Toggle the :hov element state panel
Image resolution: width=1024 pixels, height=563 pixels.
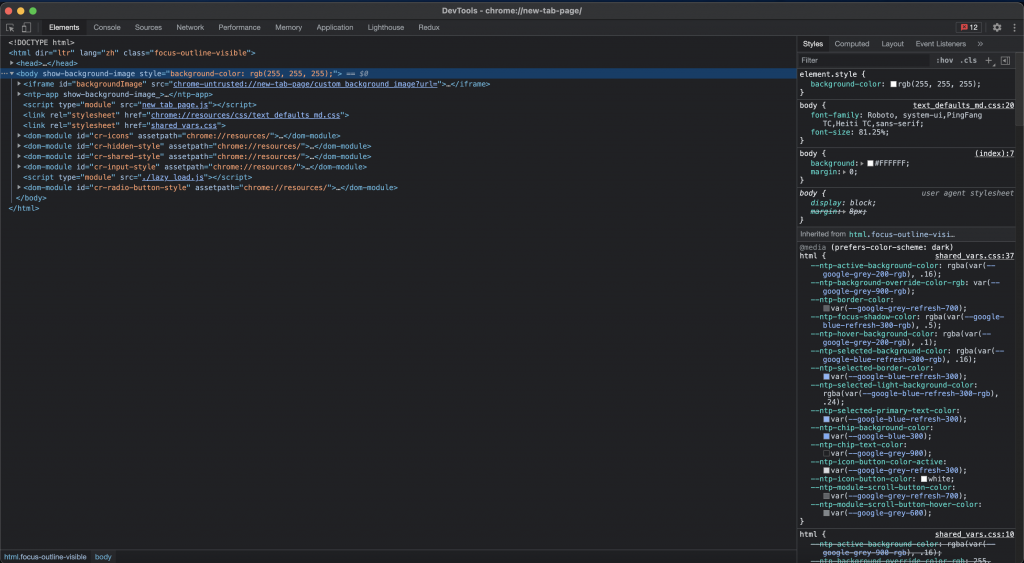(944, 60)
